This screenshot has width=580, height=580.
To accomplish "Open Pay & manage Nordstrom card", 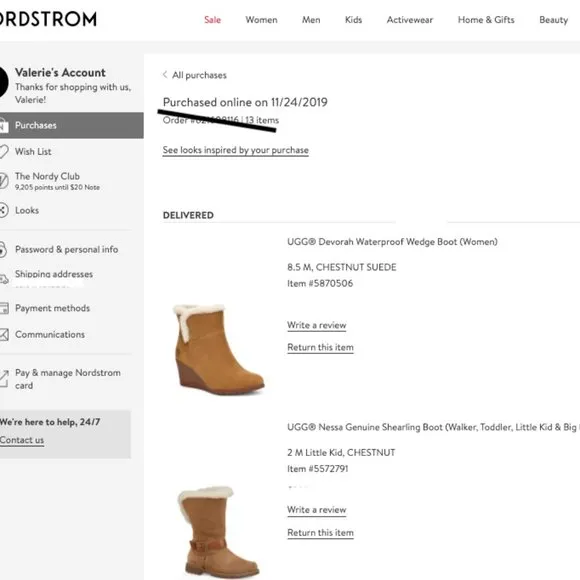I will coord(68,379).
